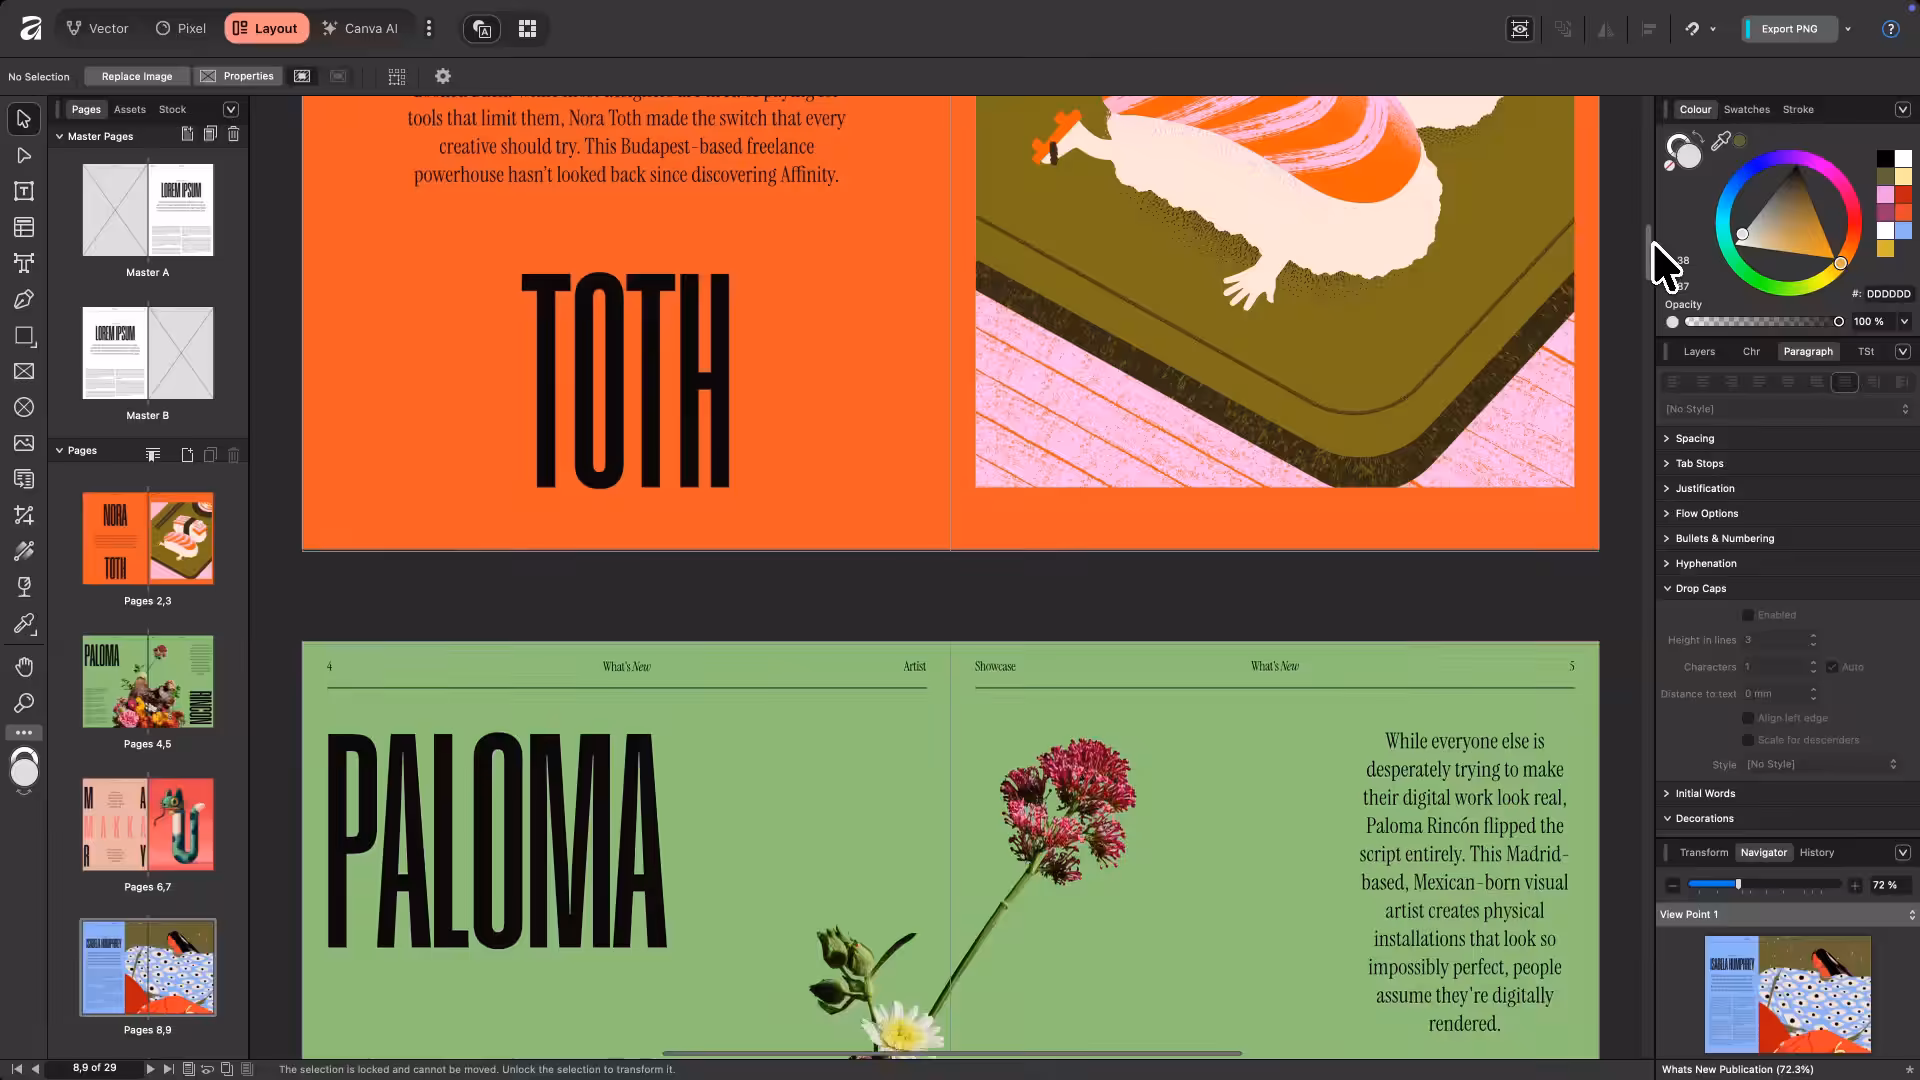The image size is (1920, 1080).
Task: Switch to the Pixel persona tab
Action: tap(181, 28)
